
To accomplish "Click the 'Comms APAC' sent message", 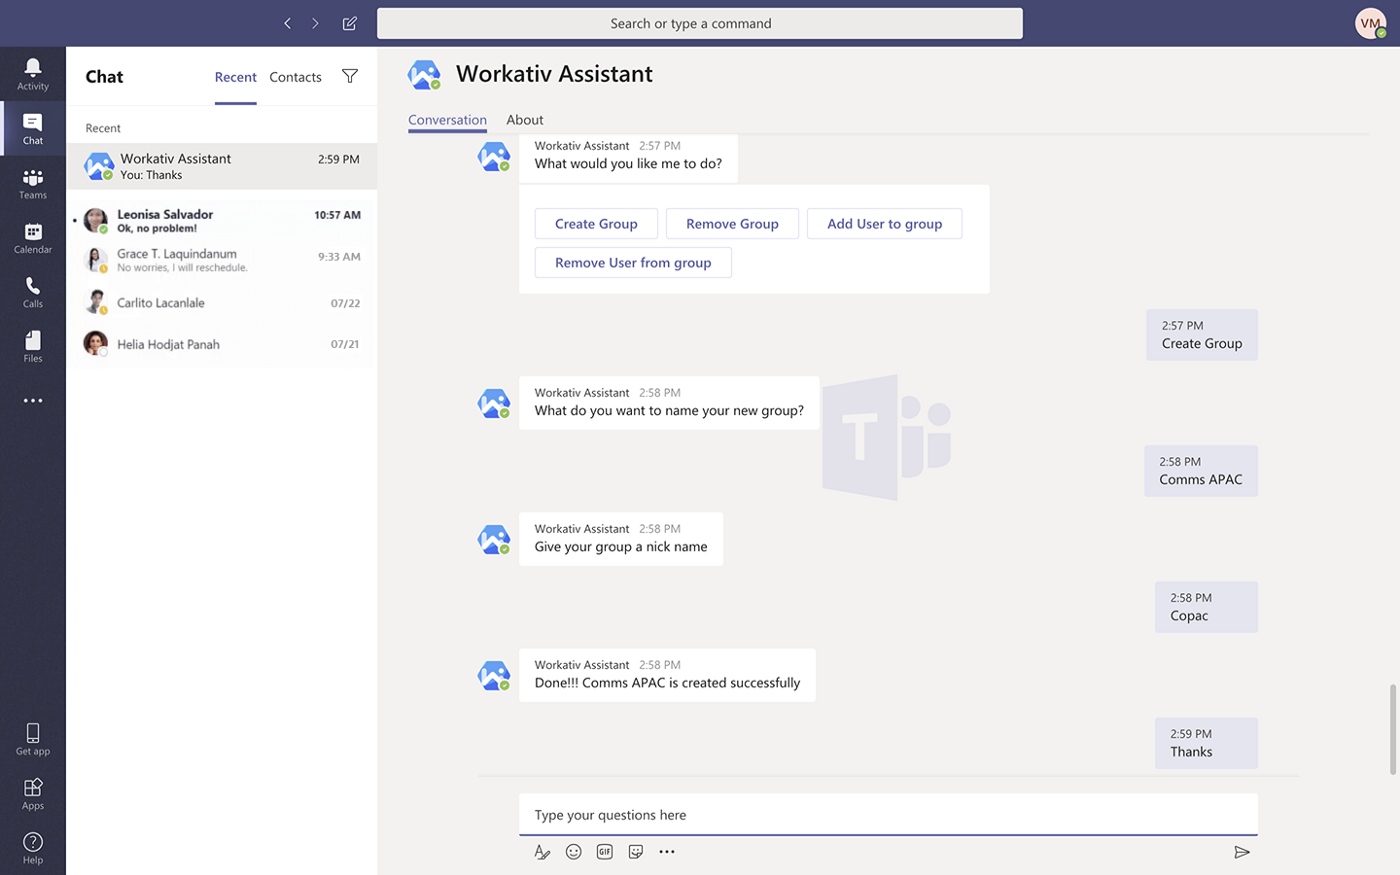I will [x=1201, y=471].
